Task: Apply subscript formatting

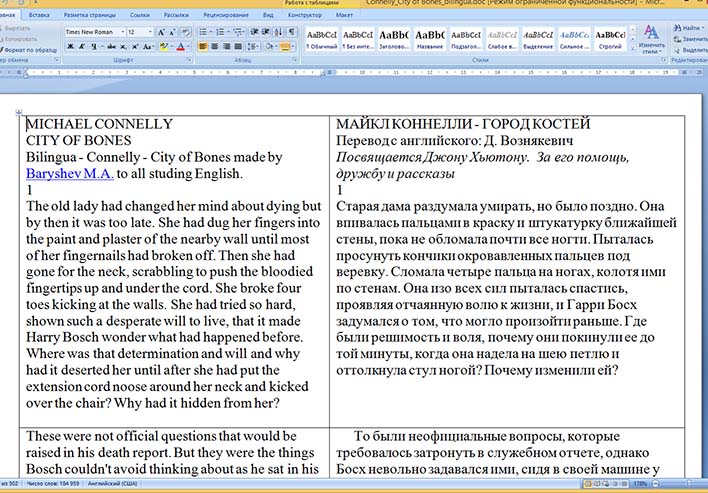Action: [x=123, y=47]
